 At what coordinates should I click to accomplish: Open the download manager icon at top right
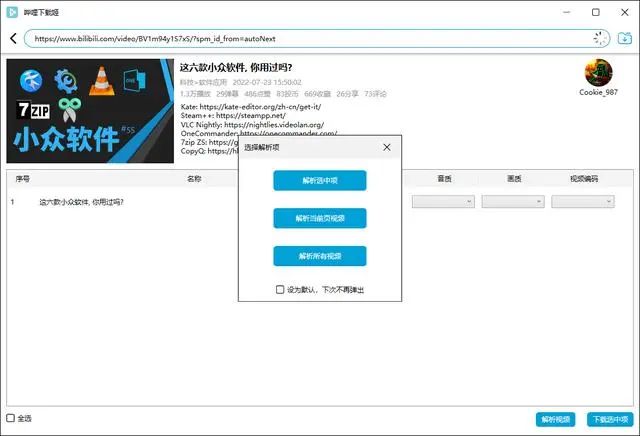click(x=624, y=38)
